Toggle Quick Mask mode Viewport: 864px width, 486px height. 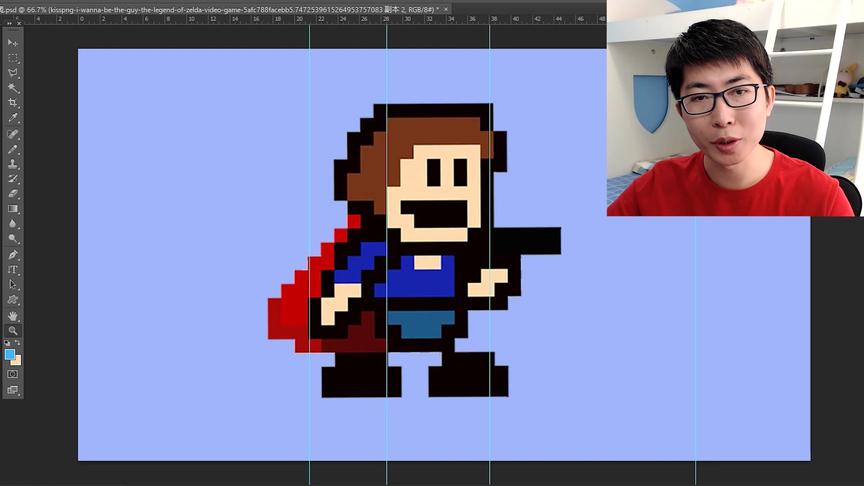point(13,374)
